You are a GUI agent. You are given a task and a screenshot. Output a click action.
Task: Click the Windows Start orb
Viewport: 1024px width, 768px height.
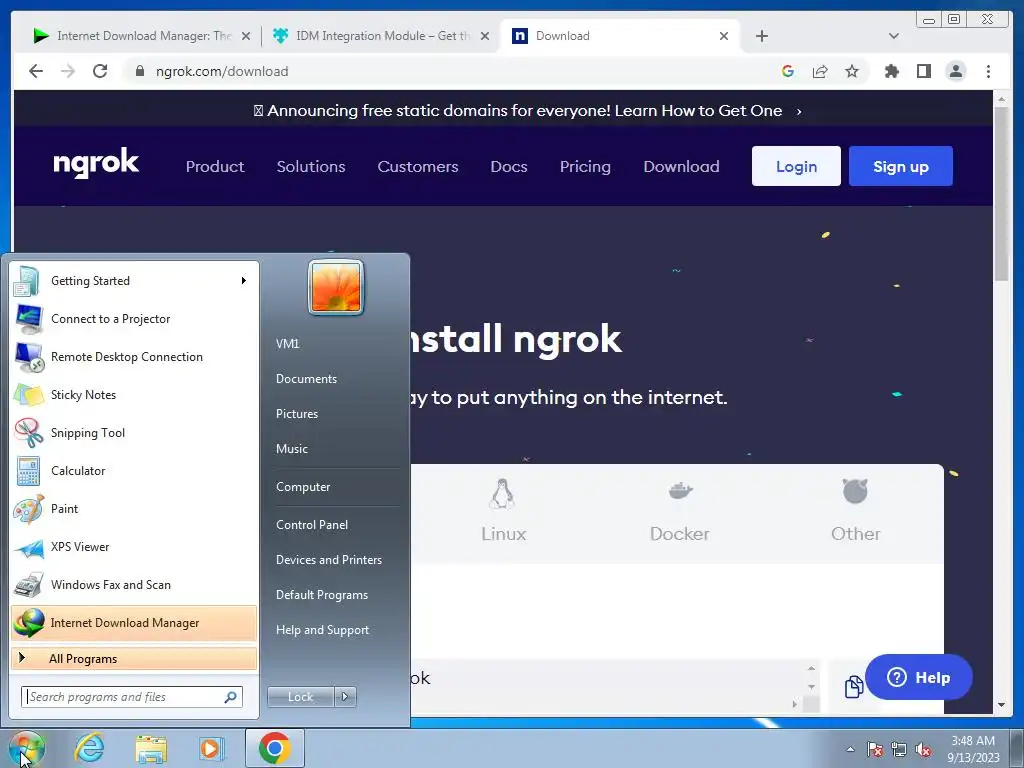tap(27, 748)
